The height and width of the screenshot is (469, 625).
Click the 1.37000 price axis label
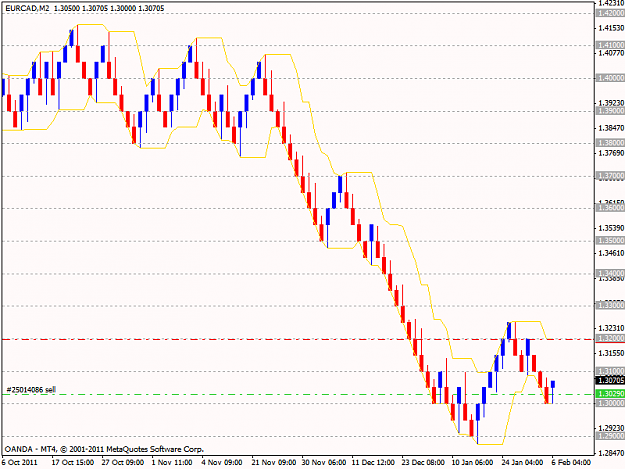coord(610,176)
